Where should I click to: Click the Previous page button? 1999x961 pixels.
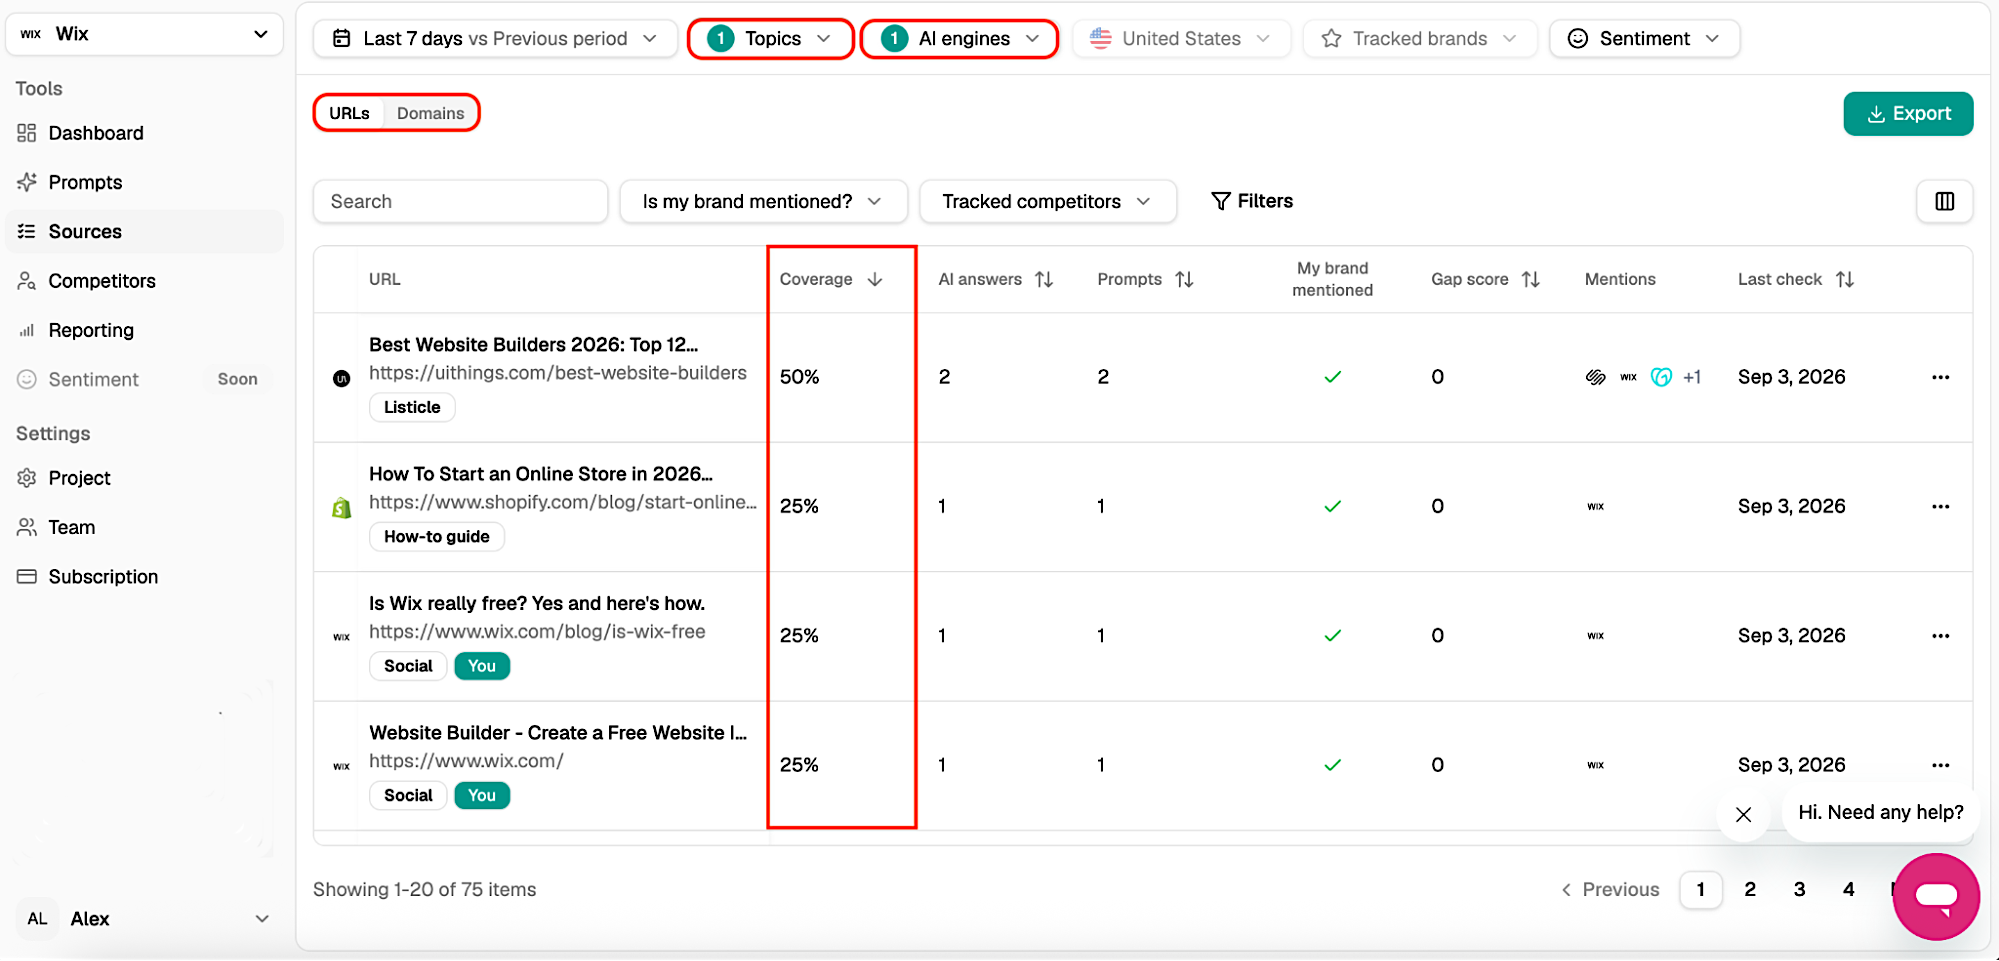pyautogui.click(x=1610, y=889)
